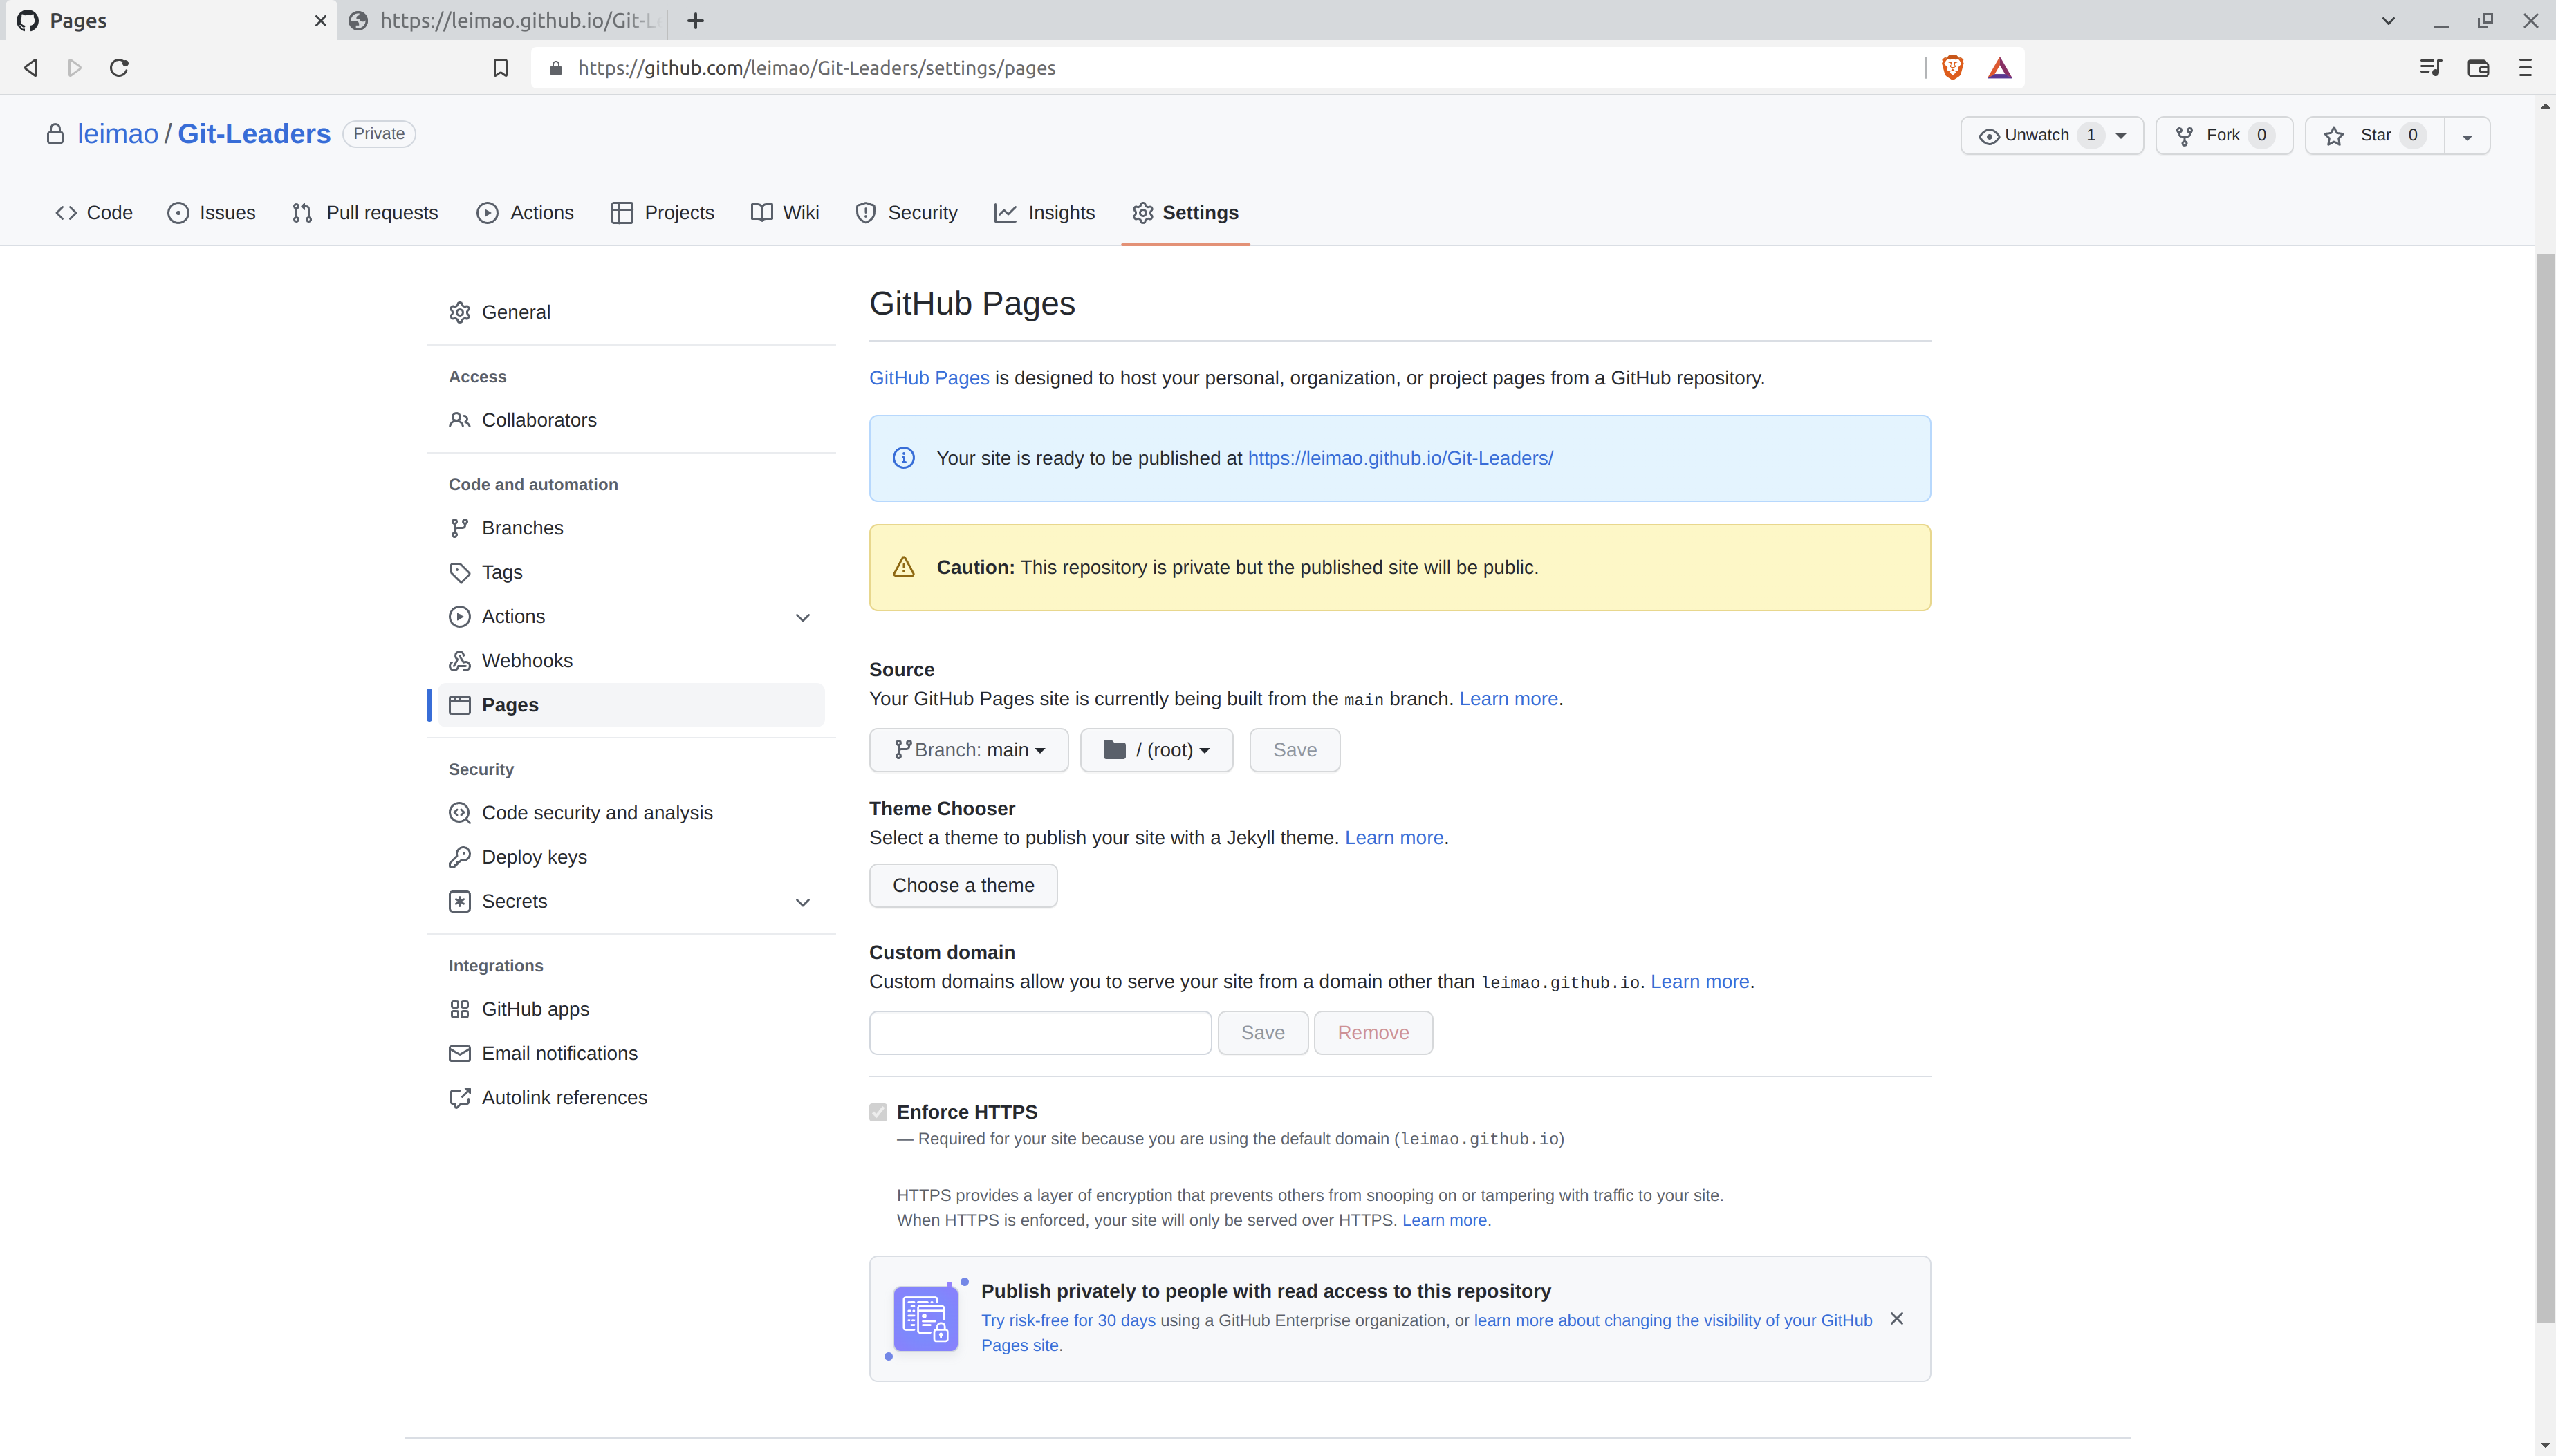The width and height of the screenshot is (2556, 1456).
Task: Click the Pull requests icon
Action: pos(302,212)
